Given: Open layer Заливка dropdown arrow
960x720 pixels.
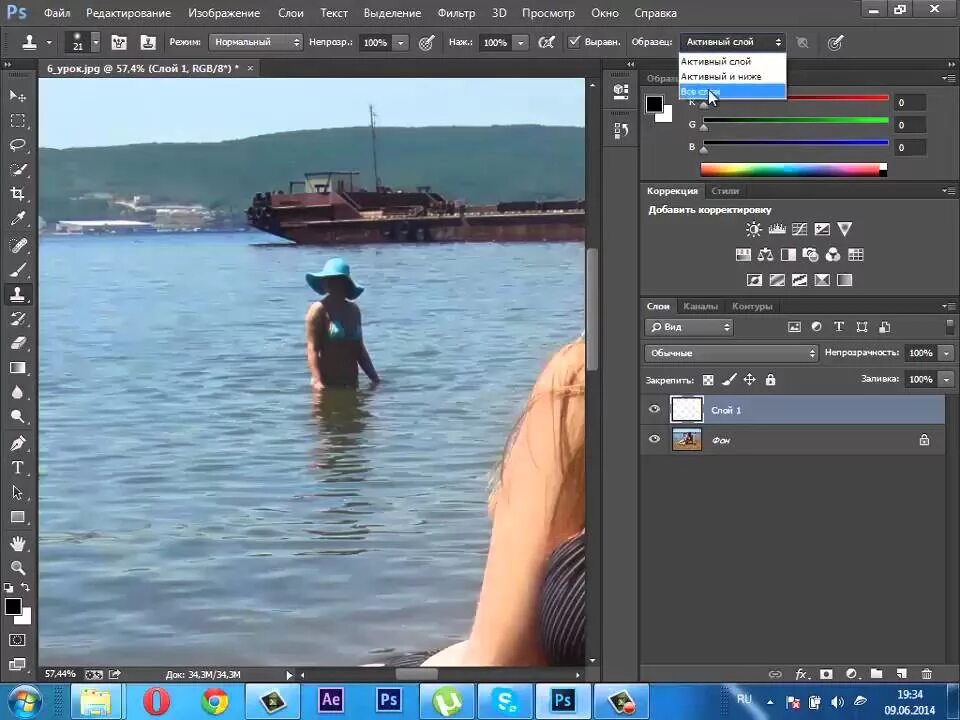Looking at the screenshot, I should click(947, 380).
